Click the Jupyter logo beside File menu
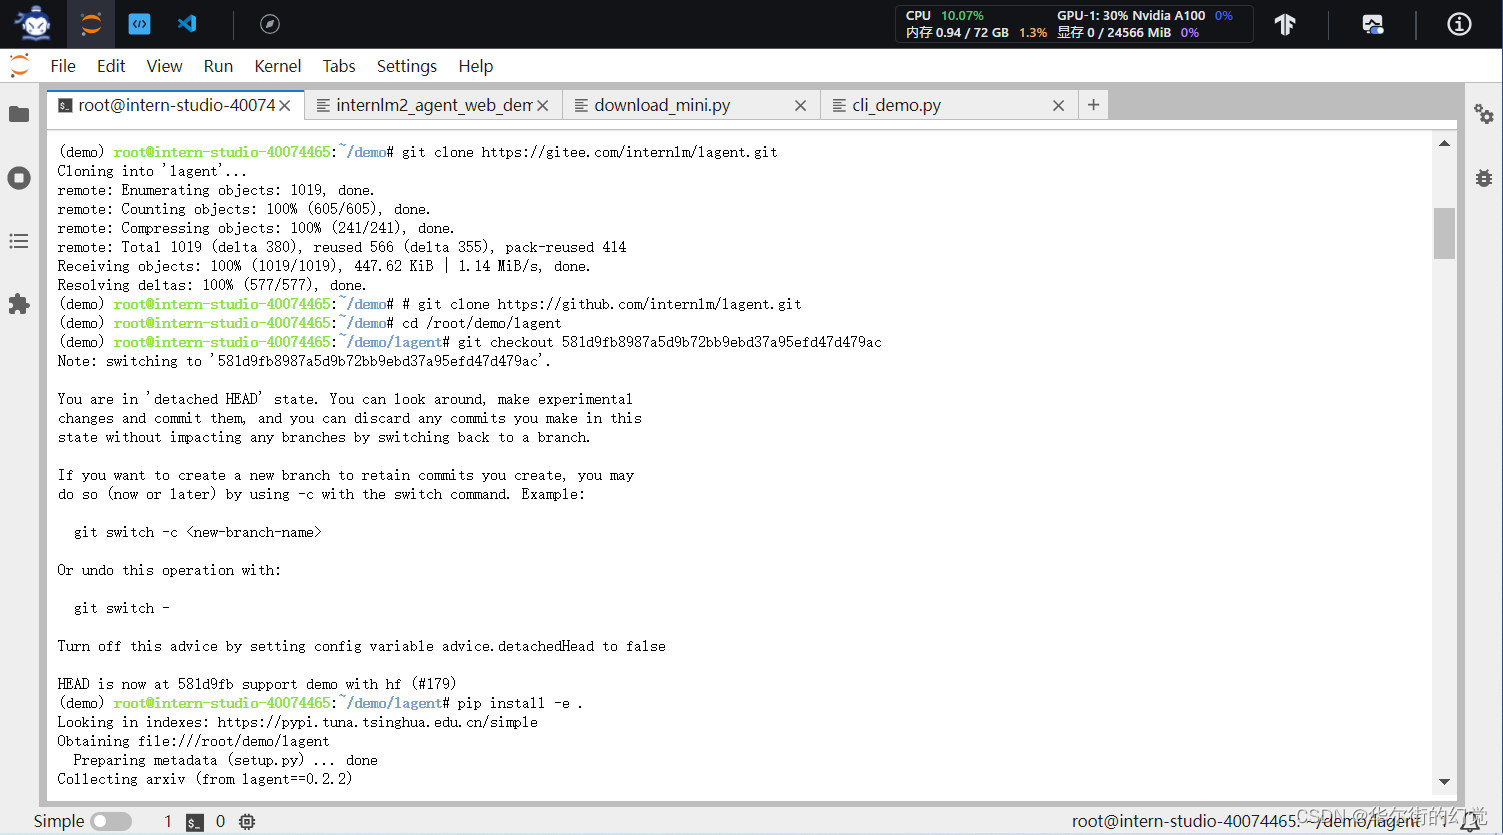This screenshot has width=1503, height=835. (20, 66)
